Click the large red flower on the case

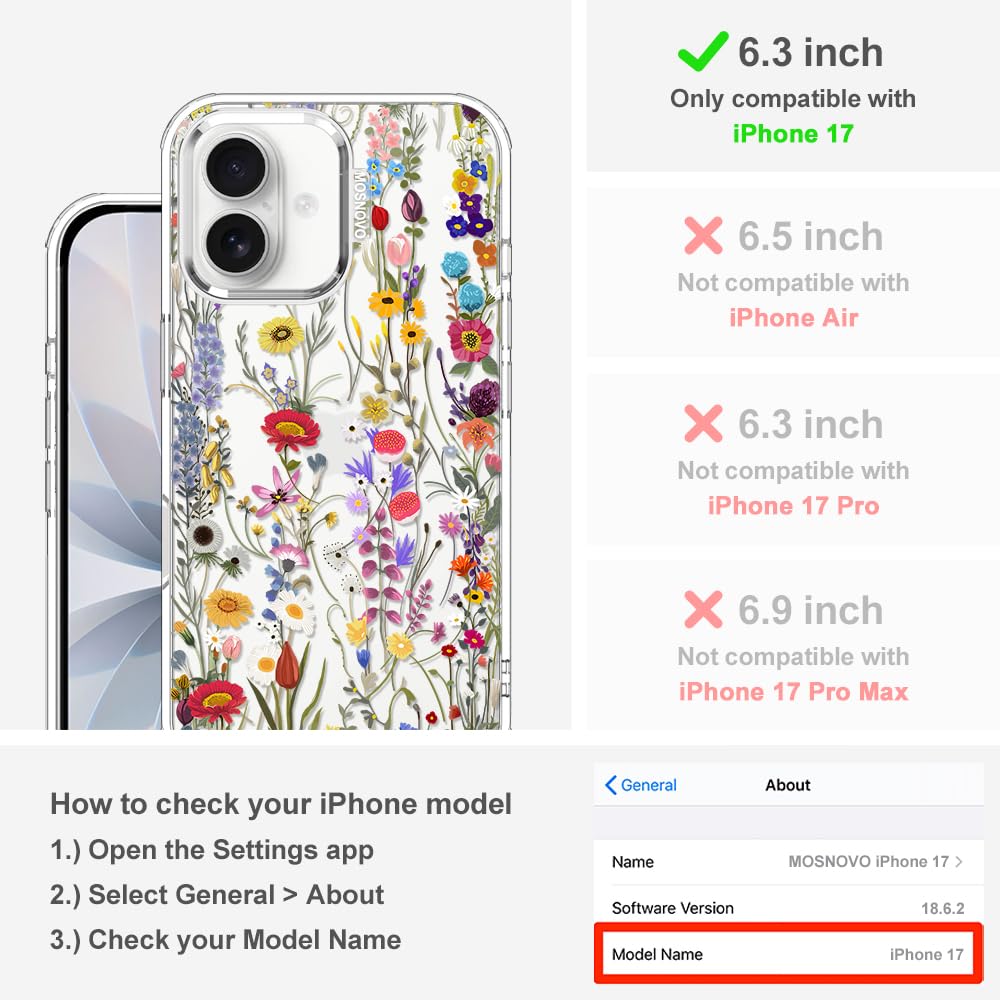(290, 428)
